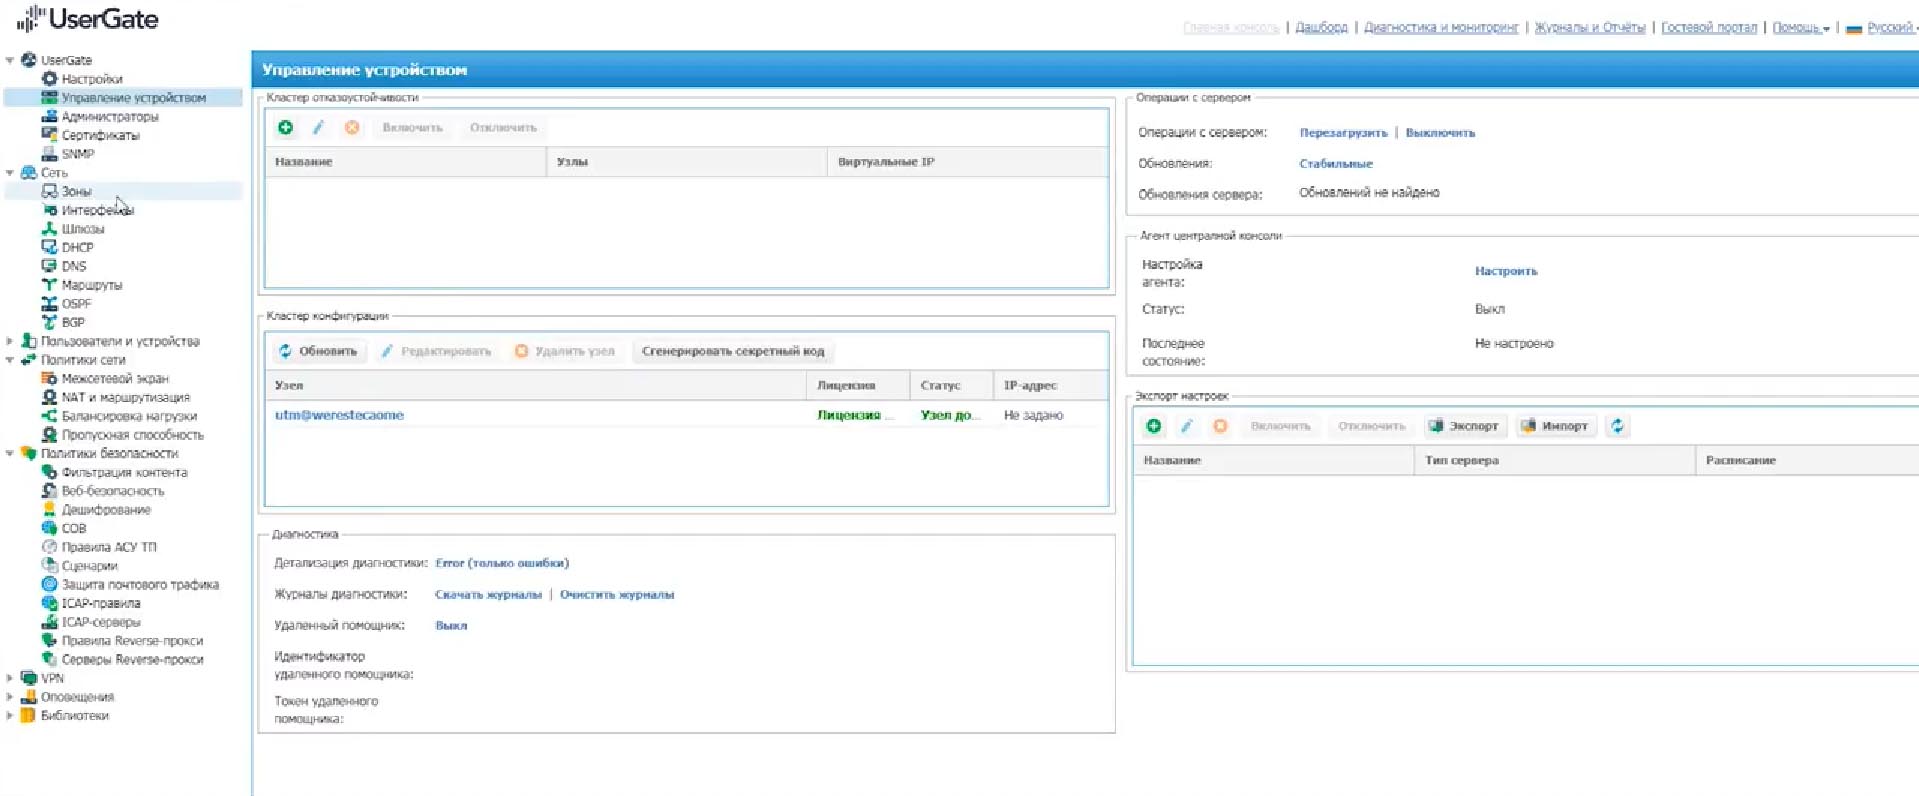Collapse the Сеть tree node

click(x=10, y=173)
